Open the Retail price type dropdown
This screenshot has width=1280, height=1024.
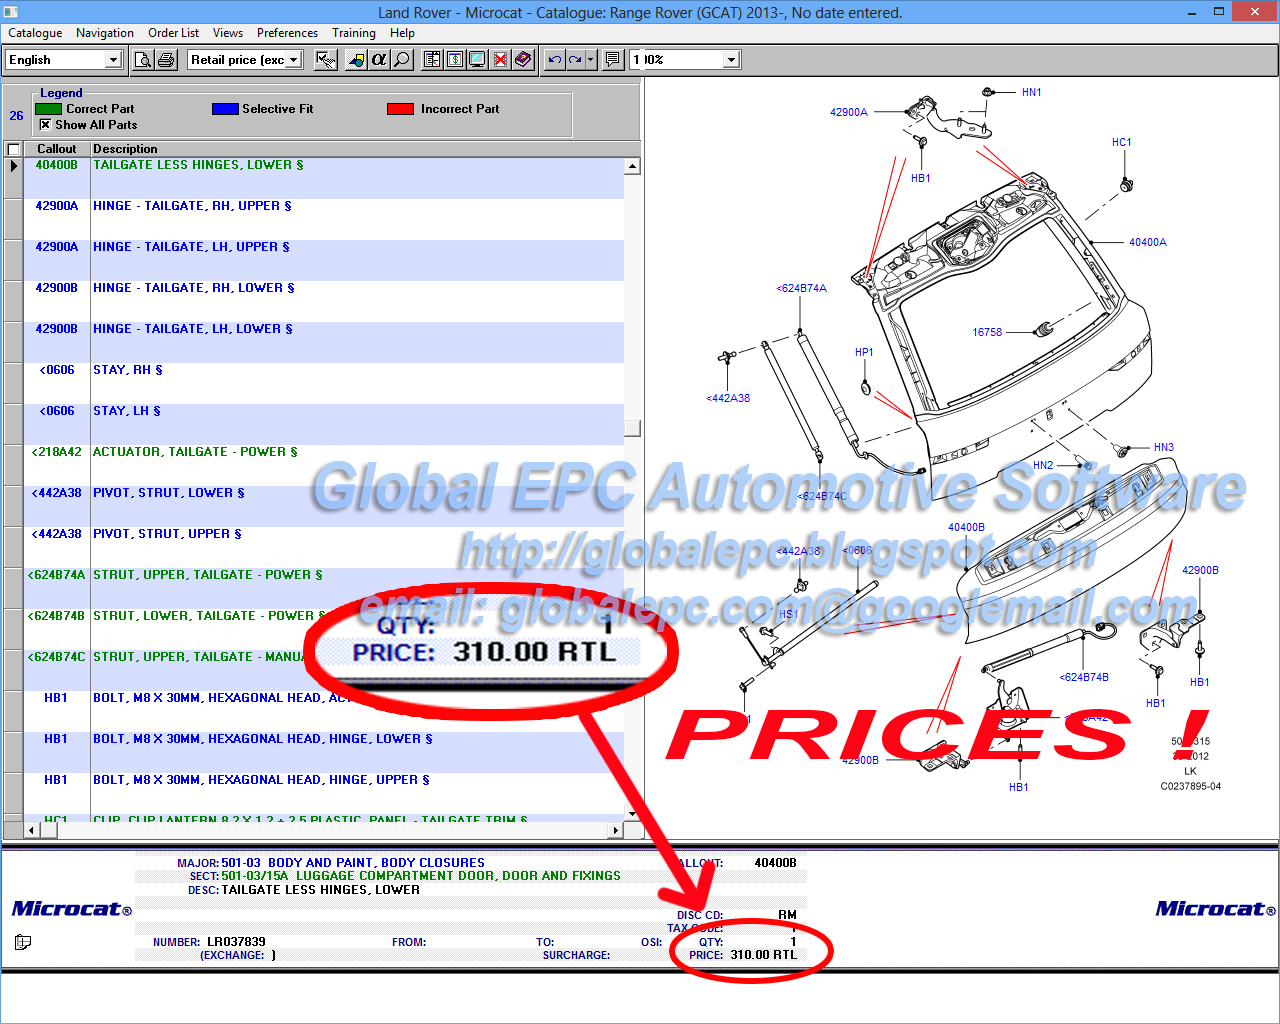tap(294, 60)
